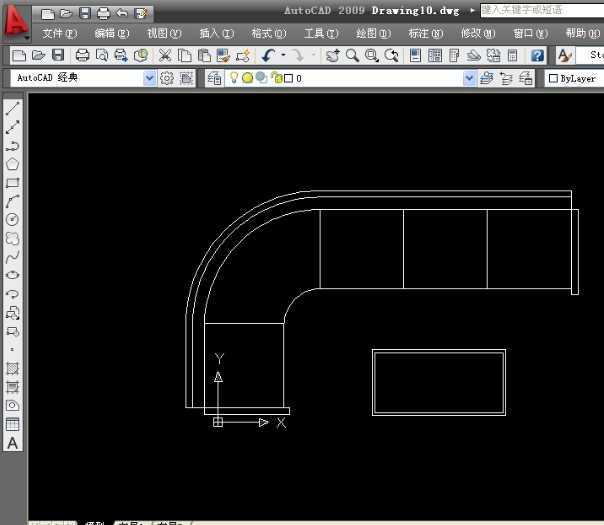Toggle layer 0 lock icon
Screen dimensions: 604x525
coord(276,78)
